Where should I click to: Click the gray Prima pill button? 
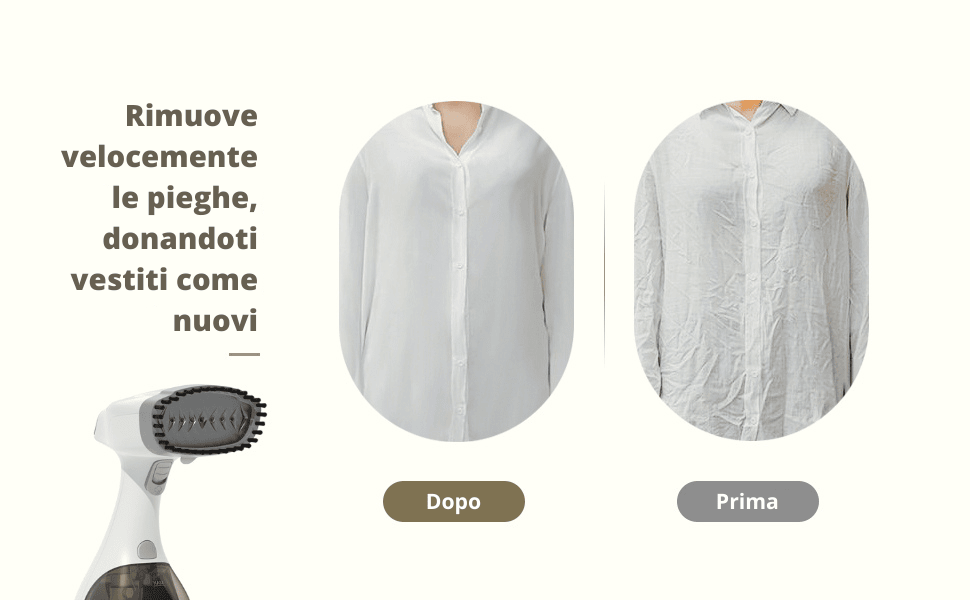click(x=747, y=501)
